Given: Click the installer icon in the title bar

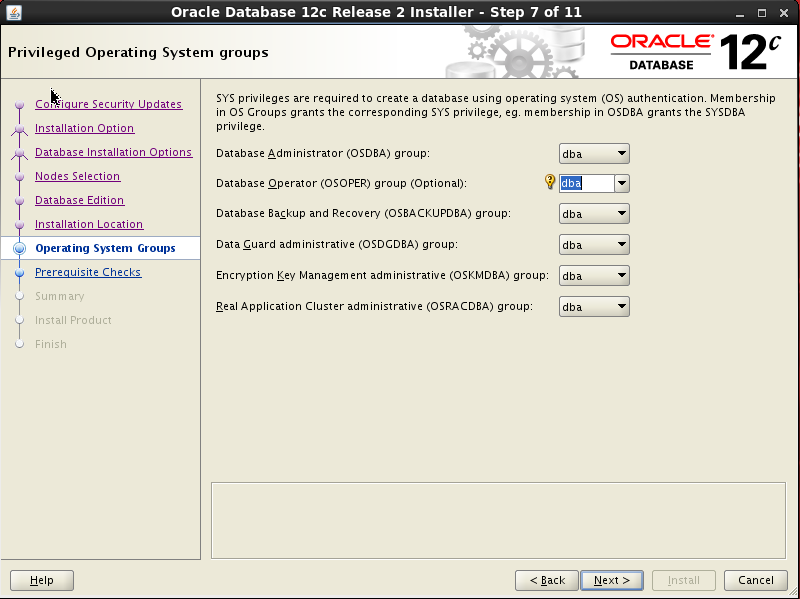Looking at the screenshot, I should [x=13, y=12].
